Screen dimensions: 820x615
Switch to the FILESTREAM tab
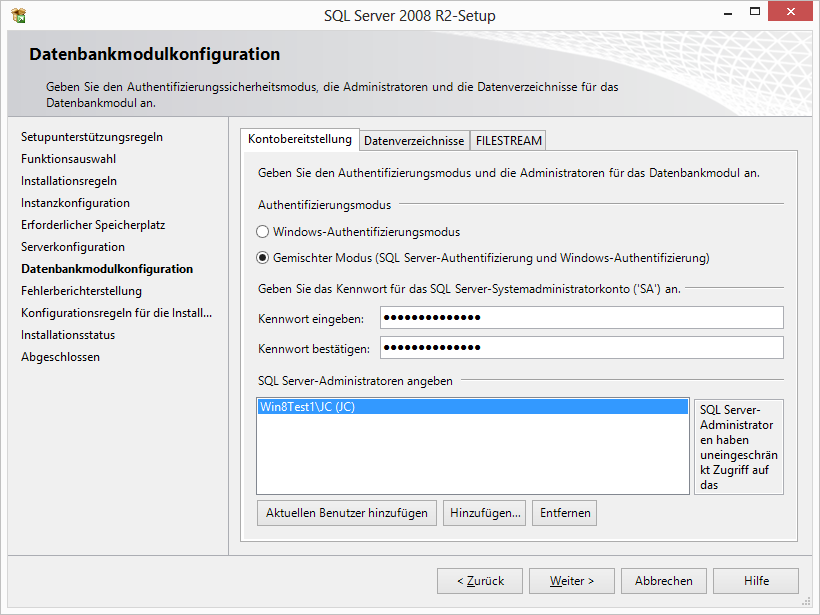pos(508,141)
